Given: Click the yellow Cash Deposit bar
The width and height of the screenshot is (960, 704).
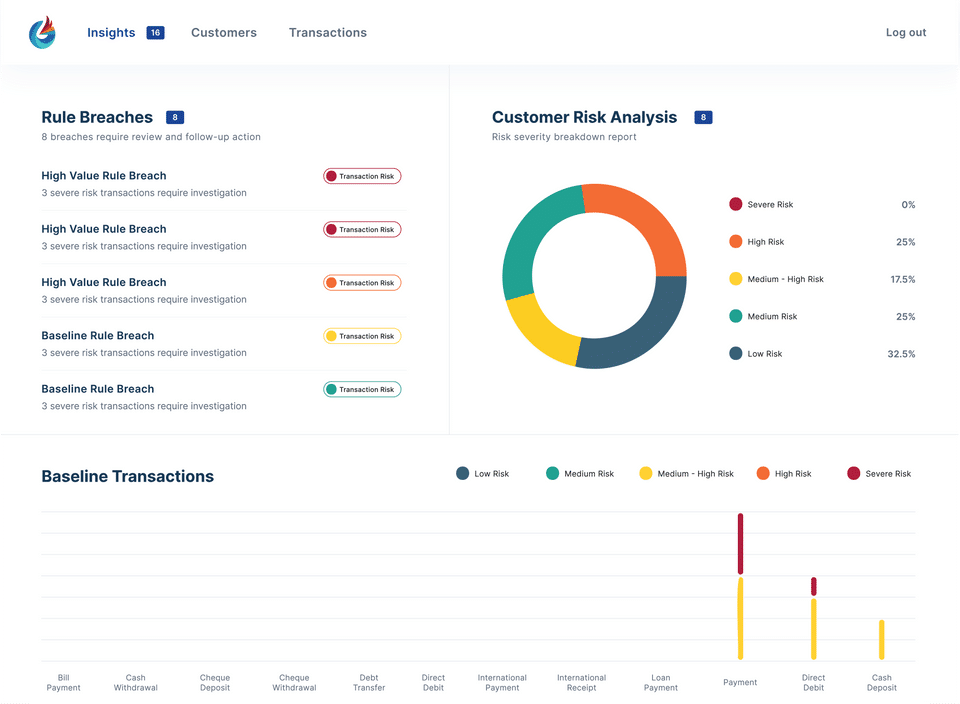Looking at the screenshot, I should [882, 640].
